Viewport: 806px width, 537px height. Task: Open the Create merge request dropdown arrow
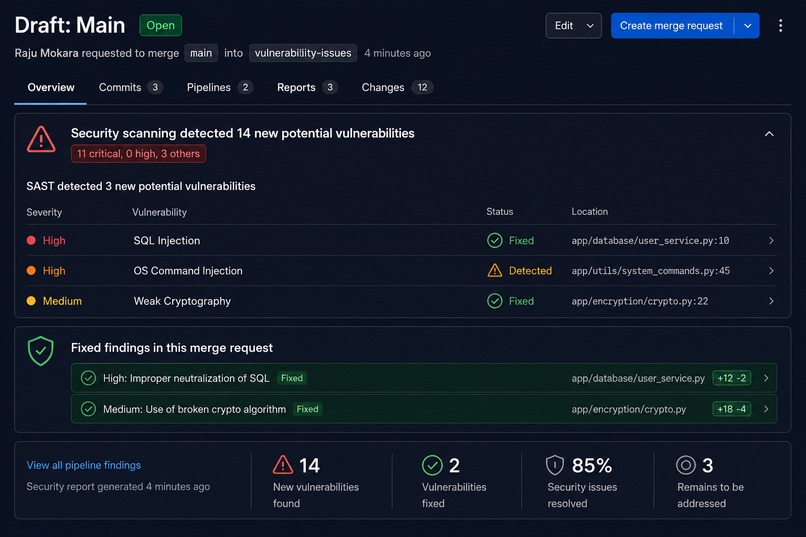(x=748, y=26)
